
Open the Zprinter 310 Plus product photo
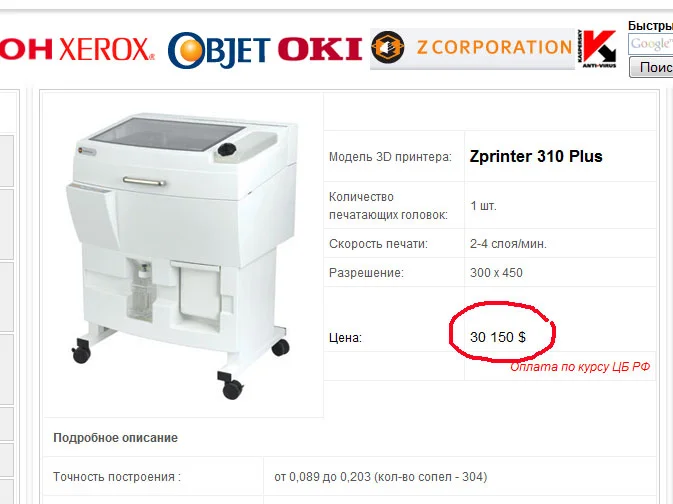click(182, 254)
